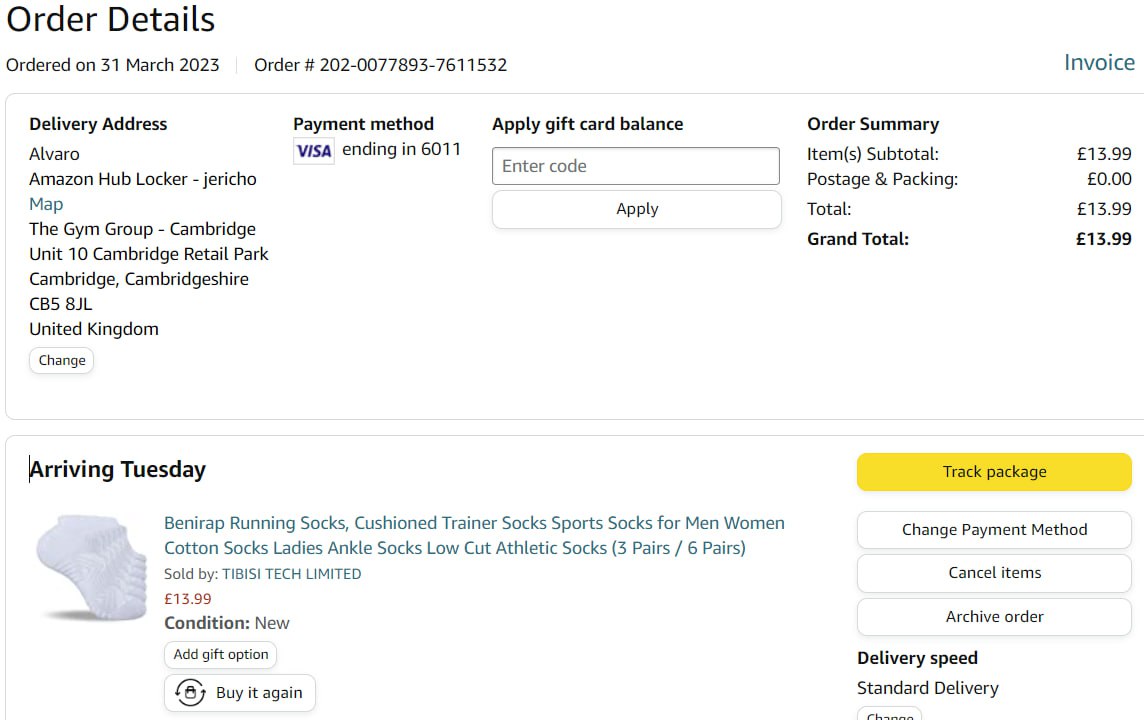Click the order number text

click(x=380, y=65)
